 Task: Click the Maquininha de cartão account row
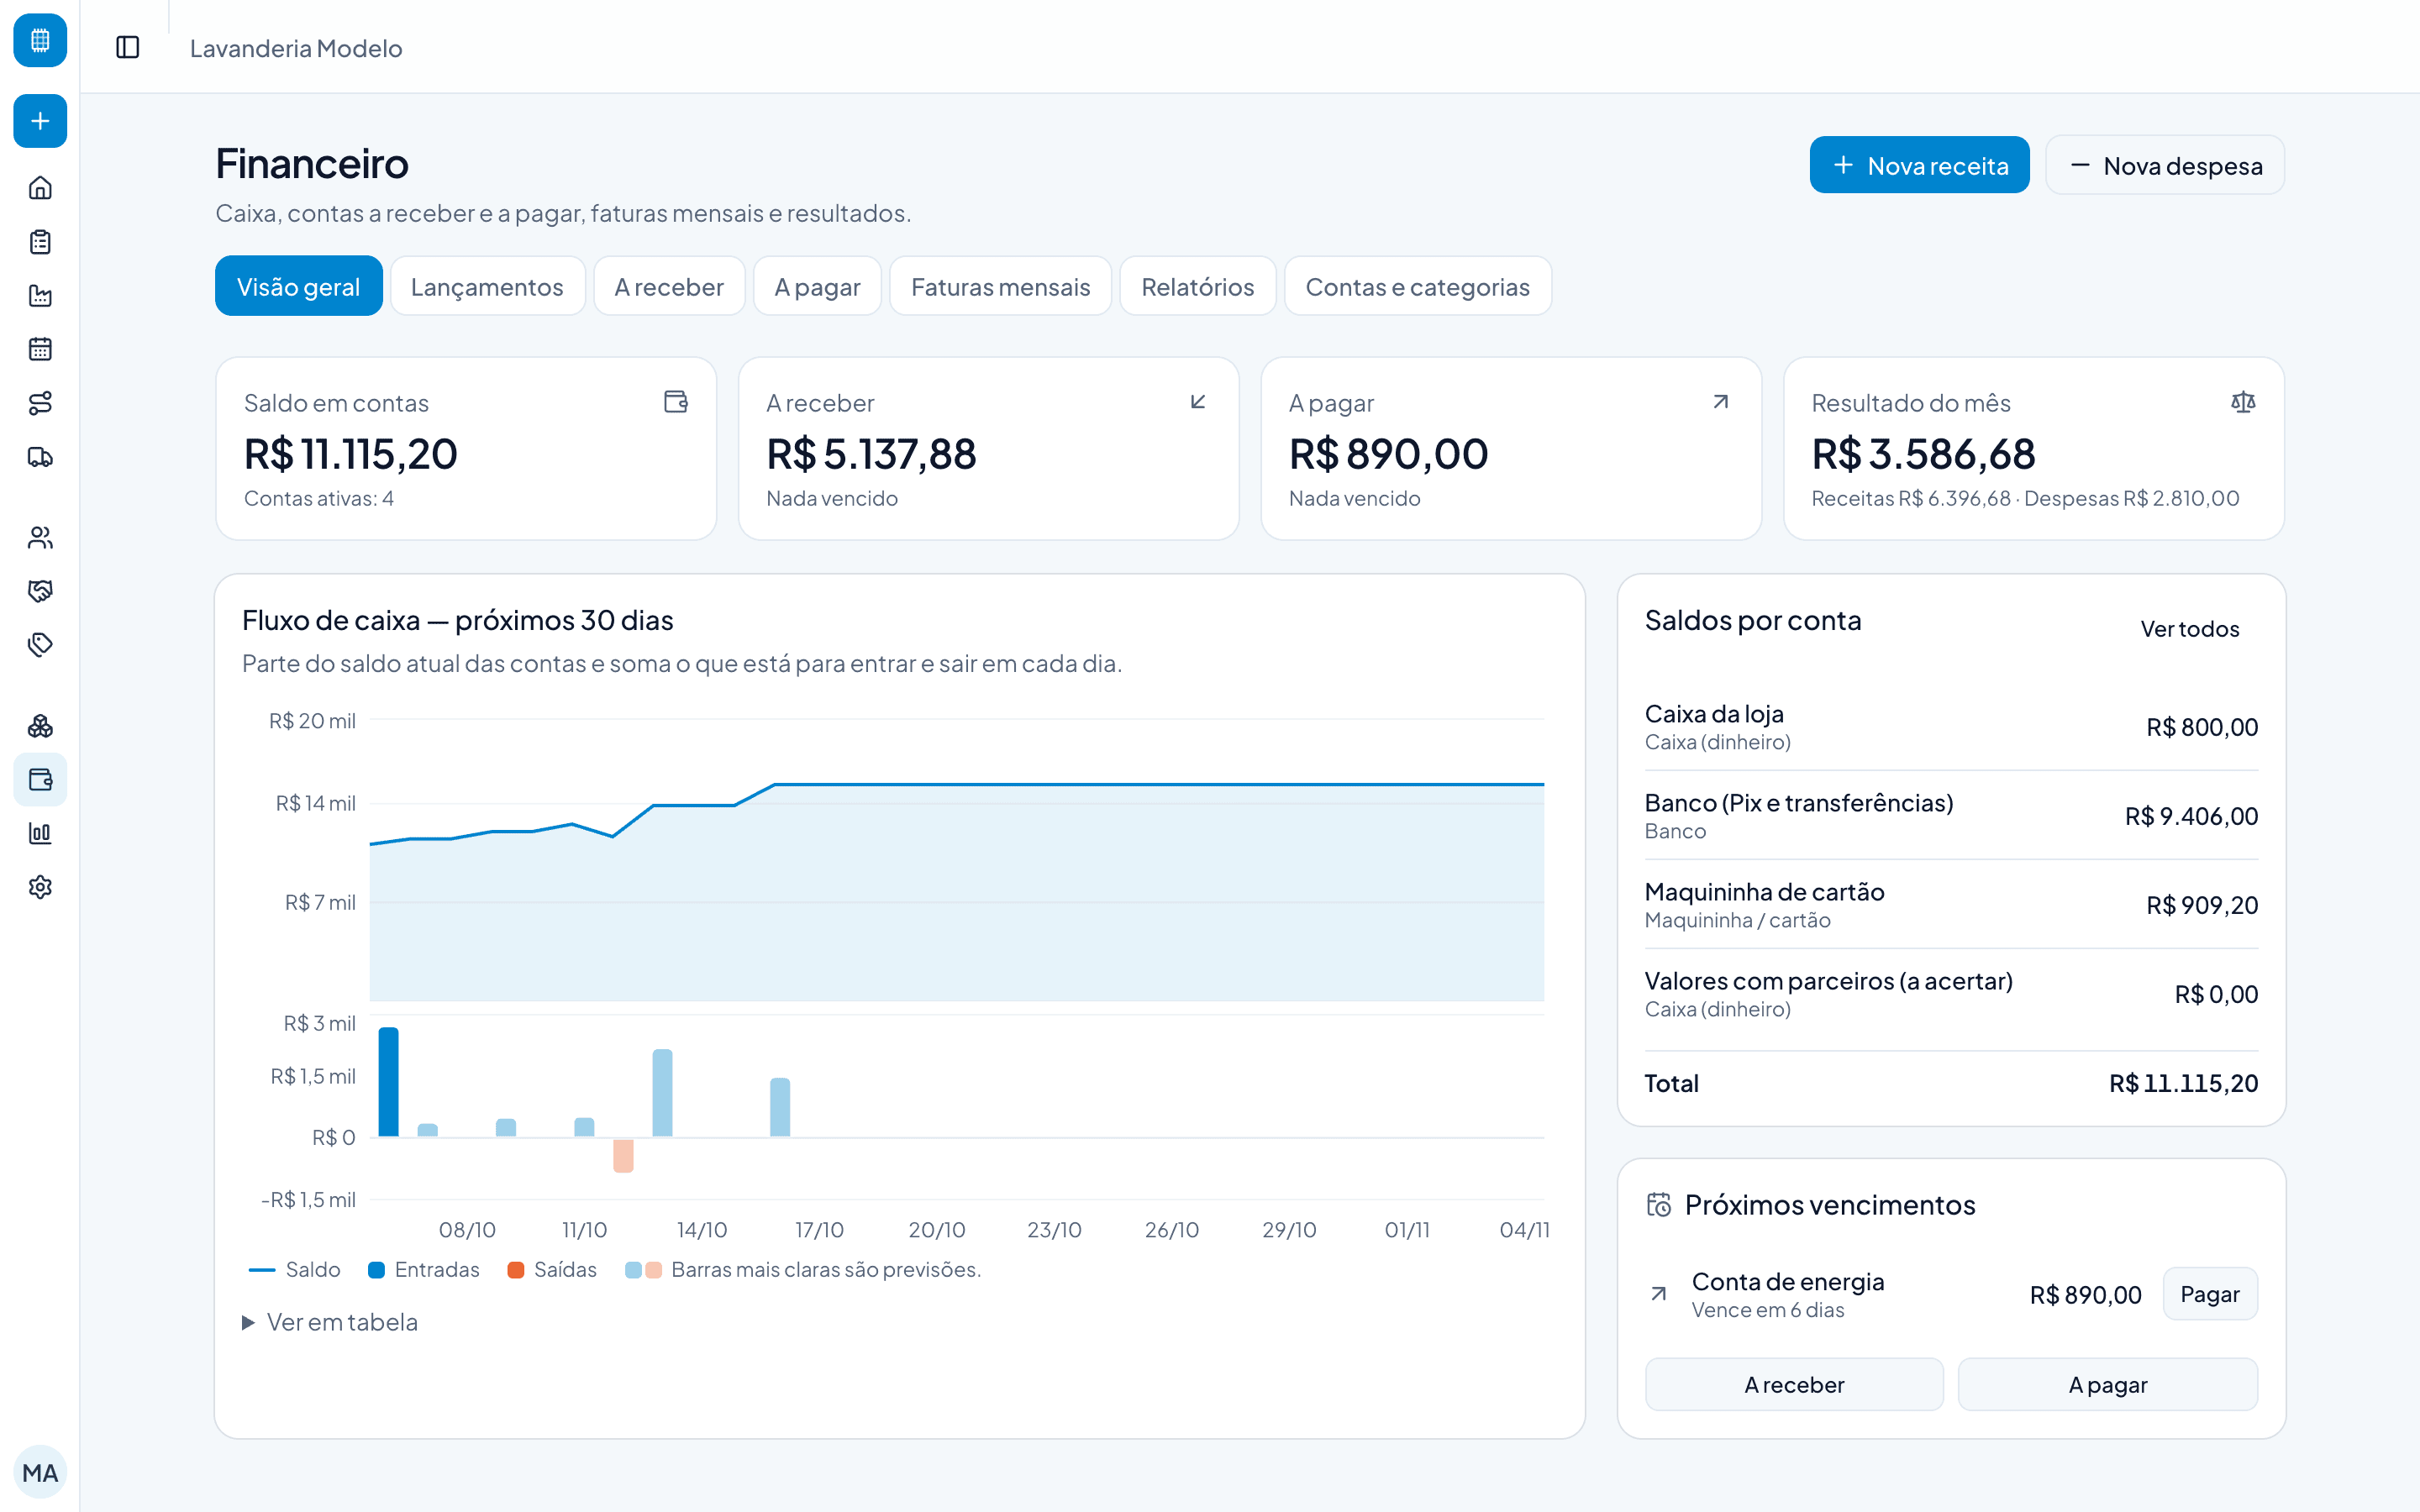point(1951,905)
